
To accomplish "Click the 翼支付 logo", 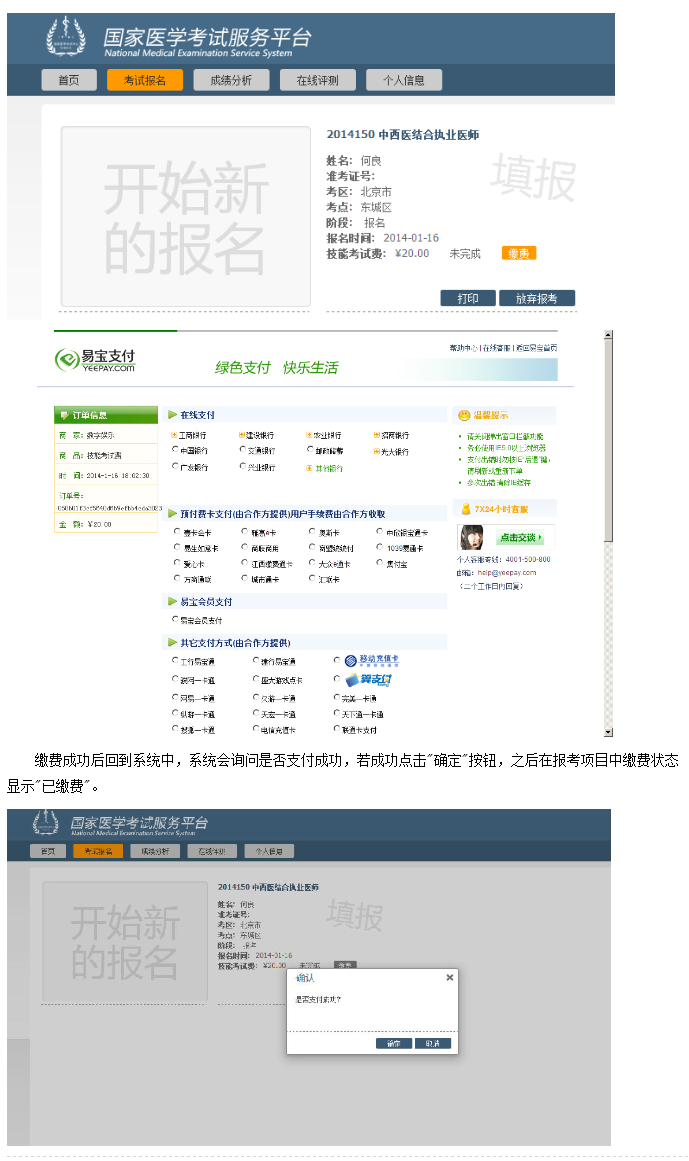I will click(367, 679).
